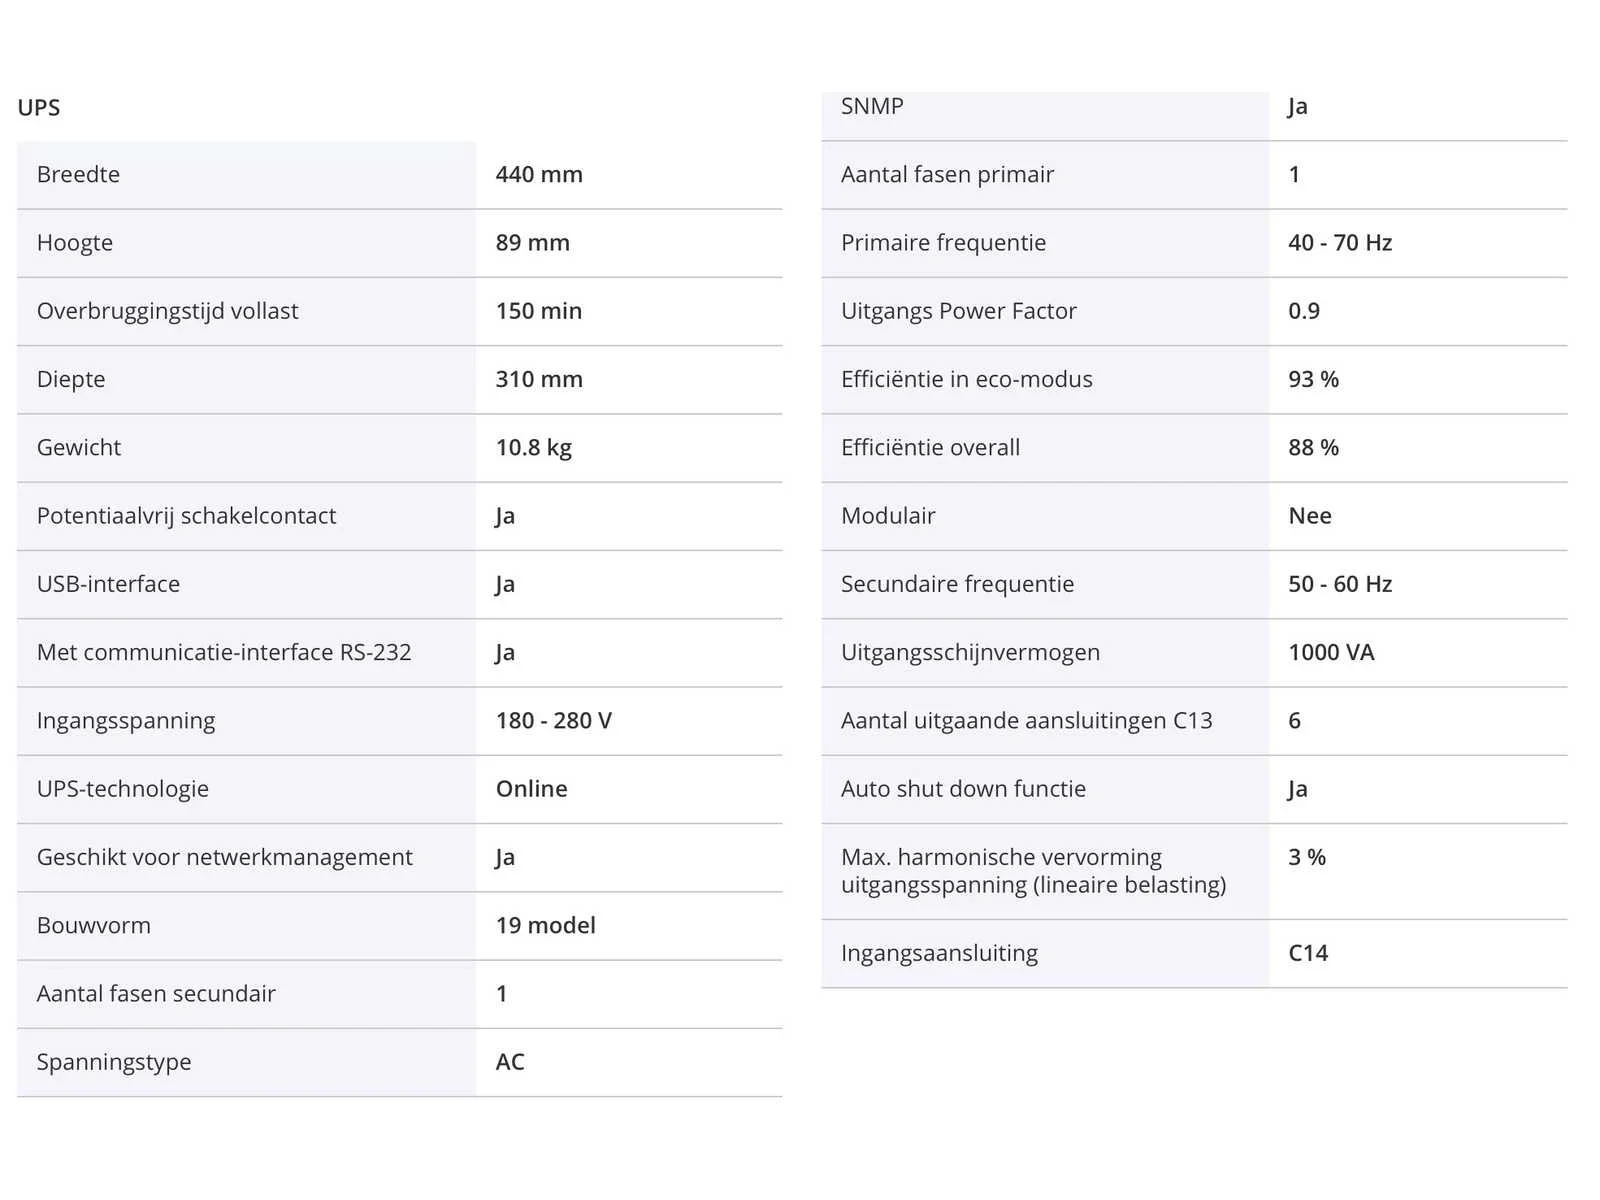The image size is (1600, 1200).
Task: Click the Spanningstype AC value
Action: tap(510, 1062)
